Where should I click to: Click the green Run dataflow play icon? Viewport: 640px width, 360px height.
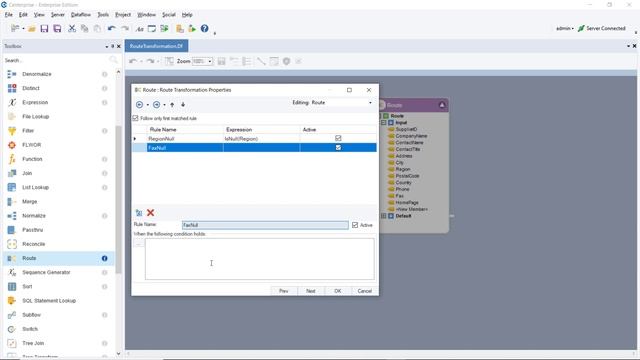(x=192, y=29)
